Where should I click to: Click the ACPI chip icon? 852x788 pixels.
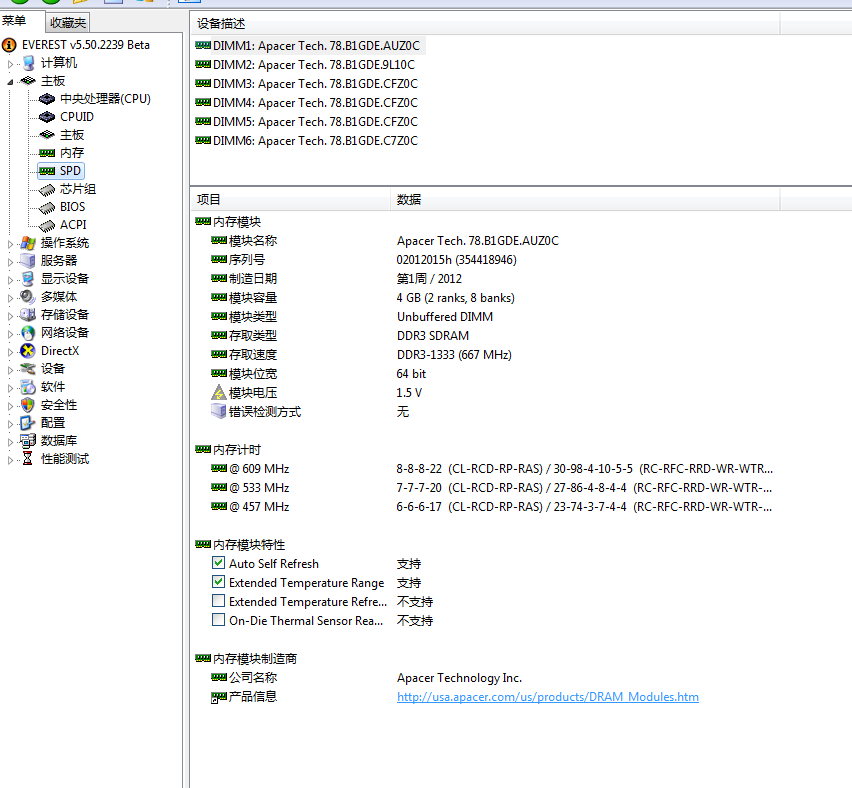coord(47,225)
